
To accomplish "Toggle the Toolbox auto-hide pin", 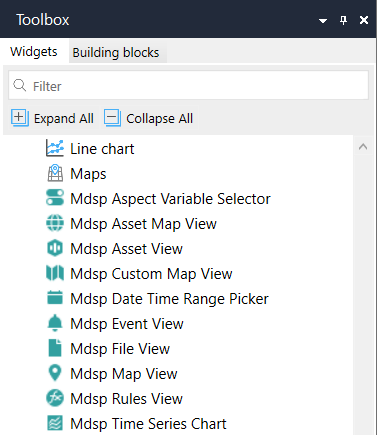I will click(x=343, y=20).
